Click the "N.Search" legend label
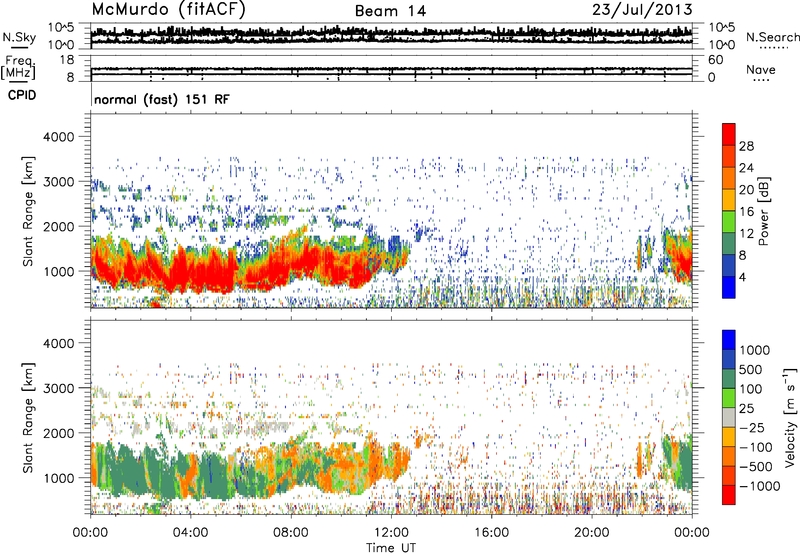Screen dimensions: 800x554 coord(773,37)
